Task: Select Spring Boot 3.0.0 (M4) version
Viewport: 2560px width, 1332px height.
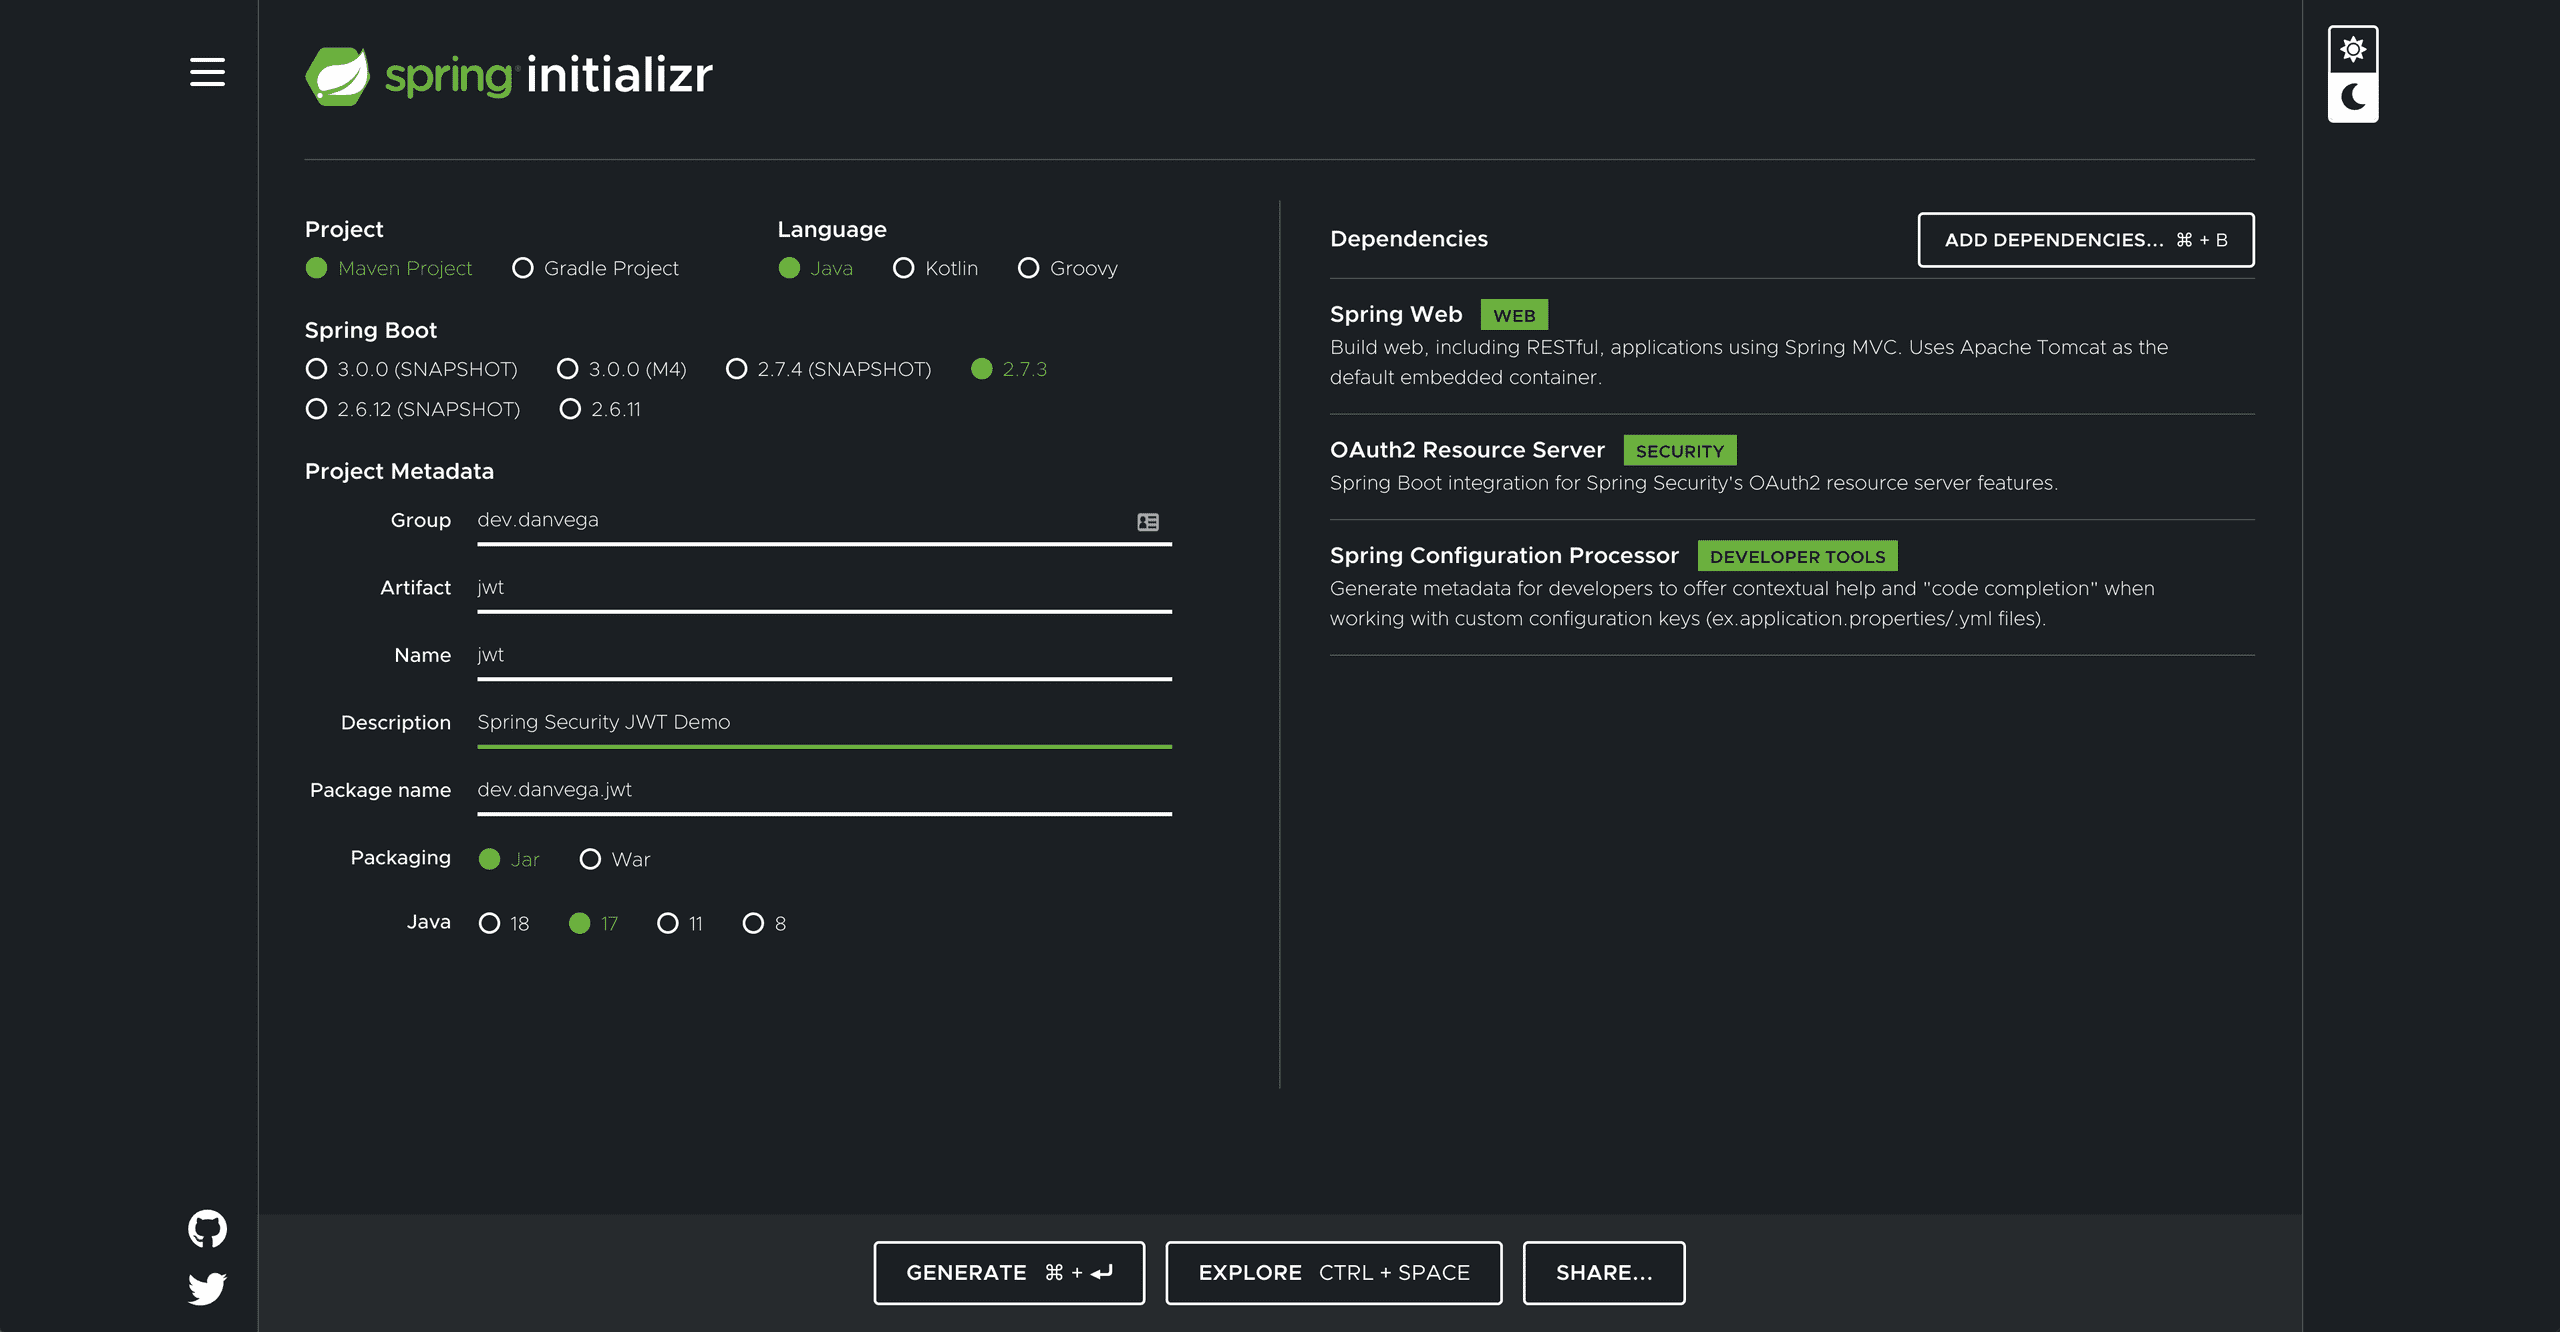Action: point(567,369)
